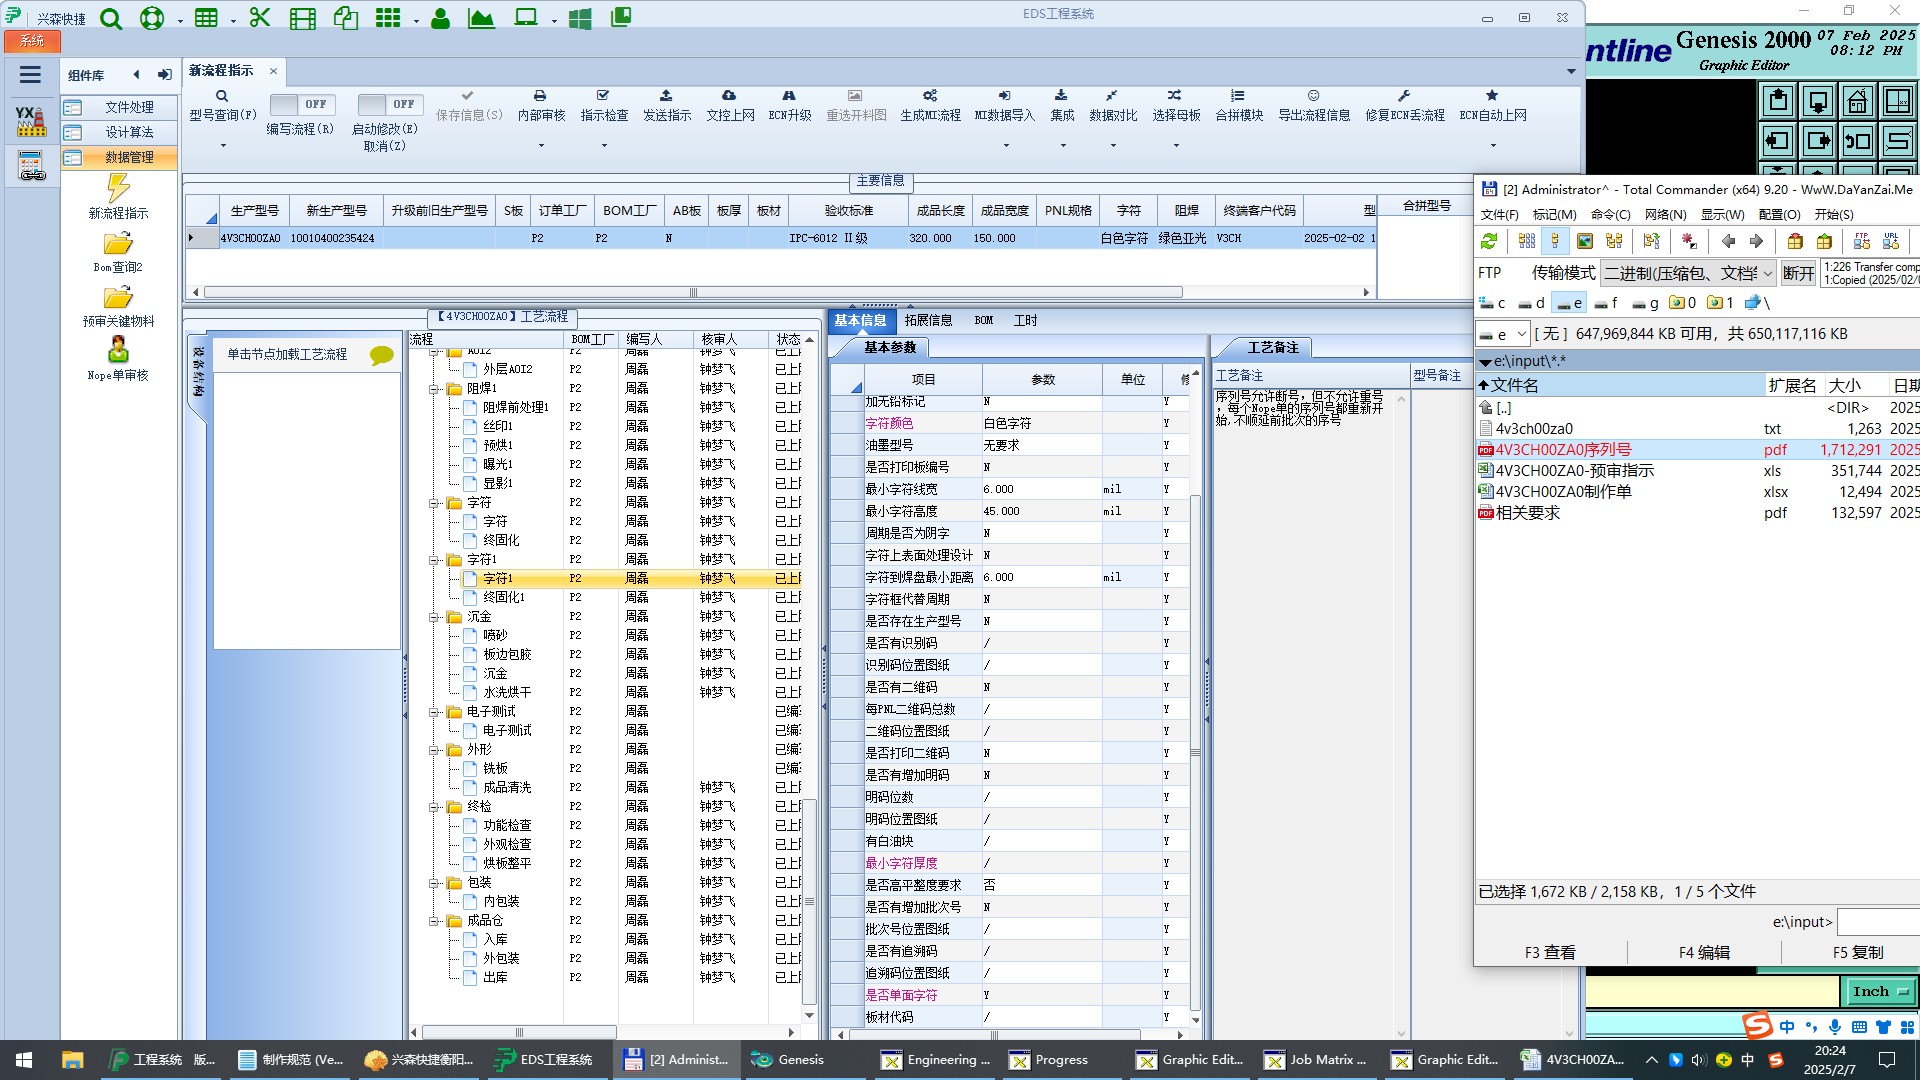This screenshot has width=1920, height=1080.
Task: Open Bom查询2 folder icon in sidebar
Action: point(118,244)
